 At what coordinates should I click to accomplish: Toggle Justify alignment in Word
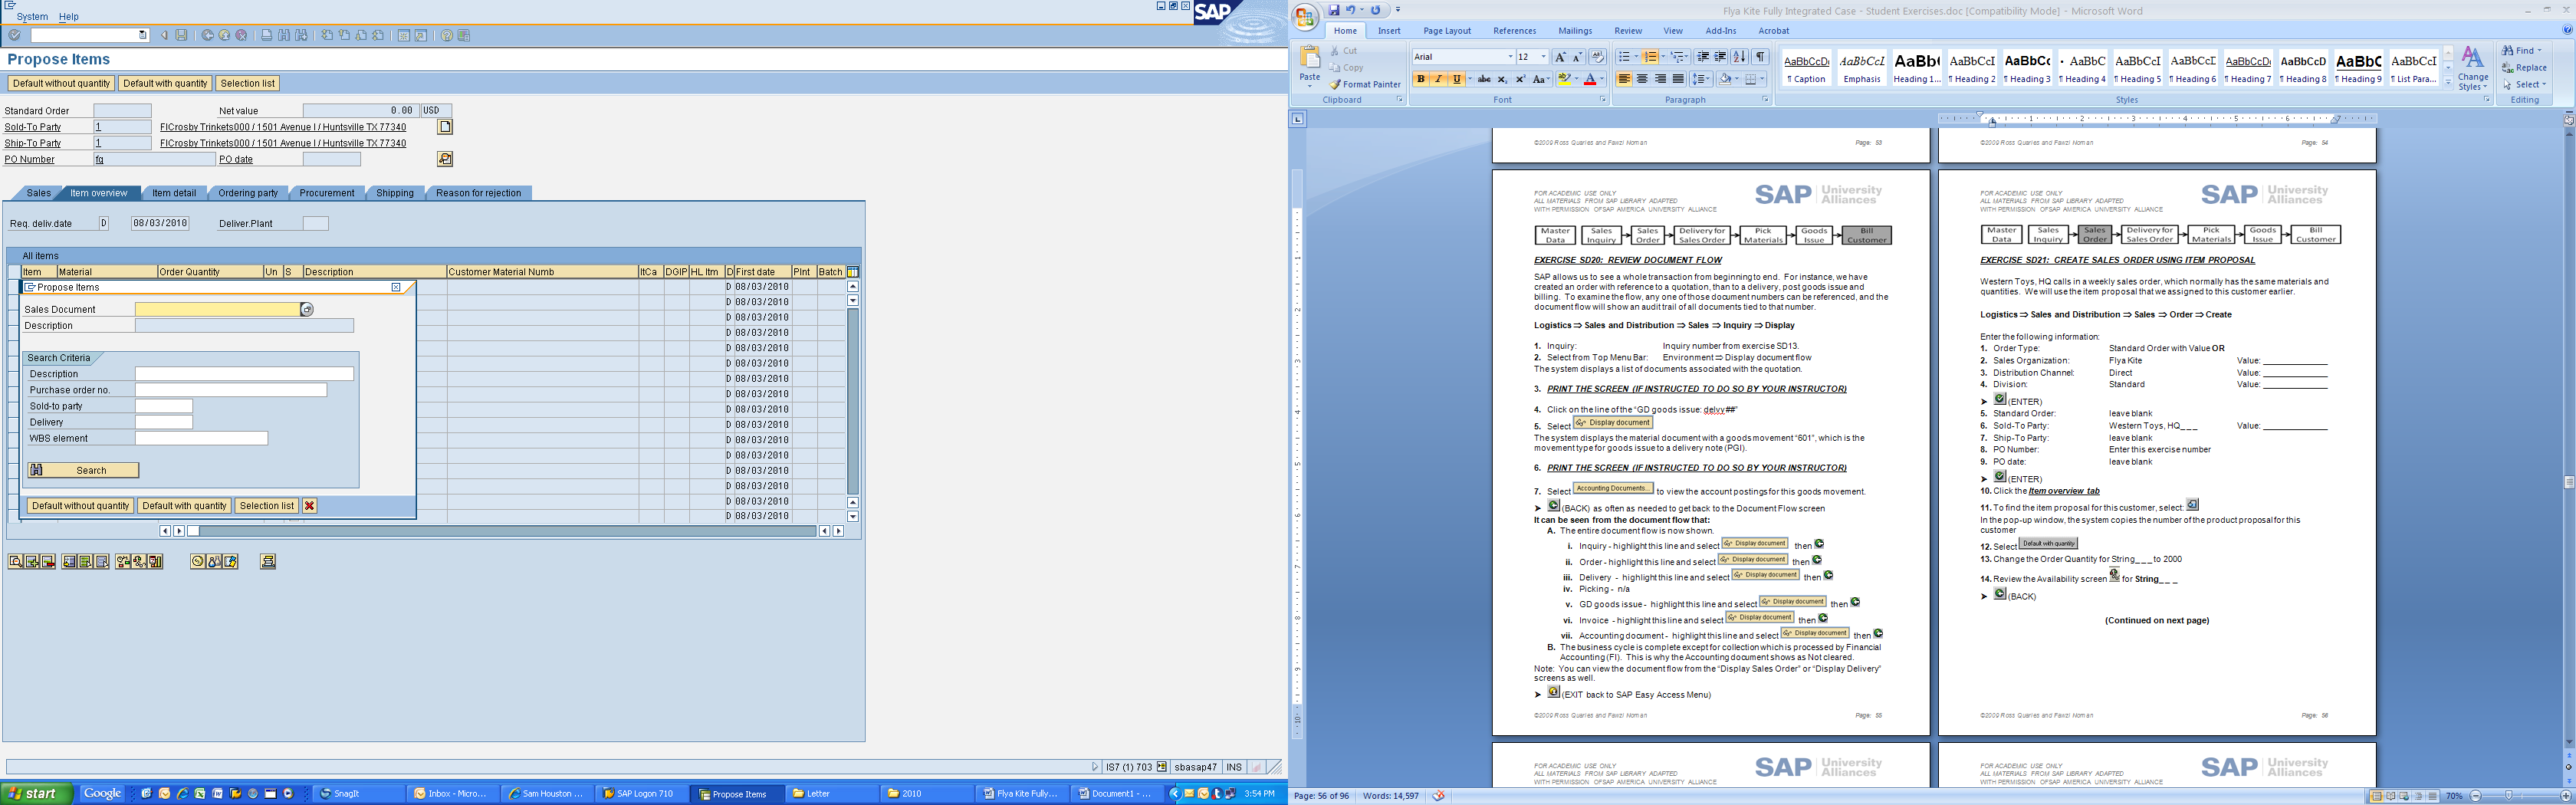1678,79
